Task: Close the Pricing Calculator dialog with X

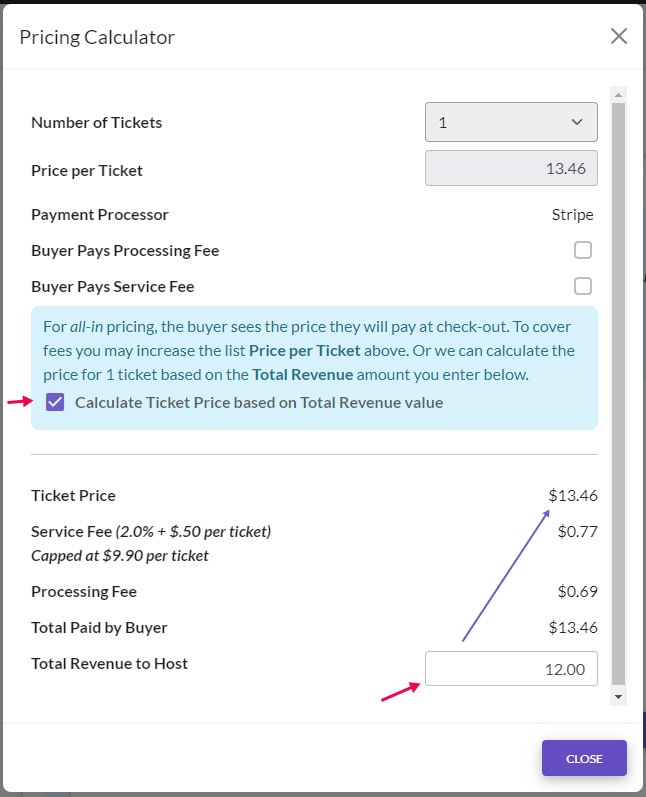Action: tap(619, 36)
